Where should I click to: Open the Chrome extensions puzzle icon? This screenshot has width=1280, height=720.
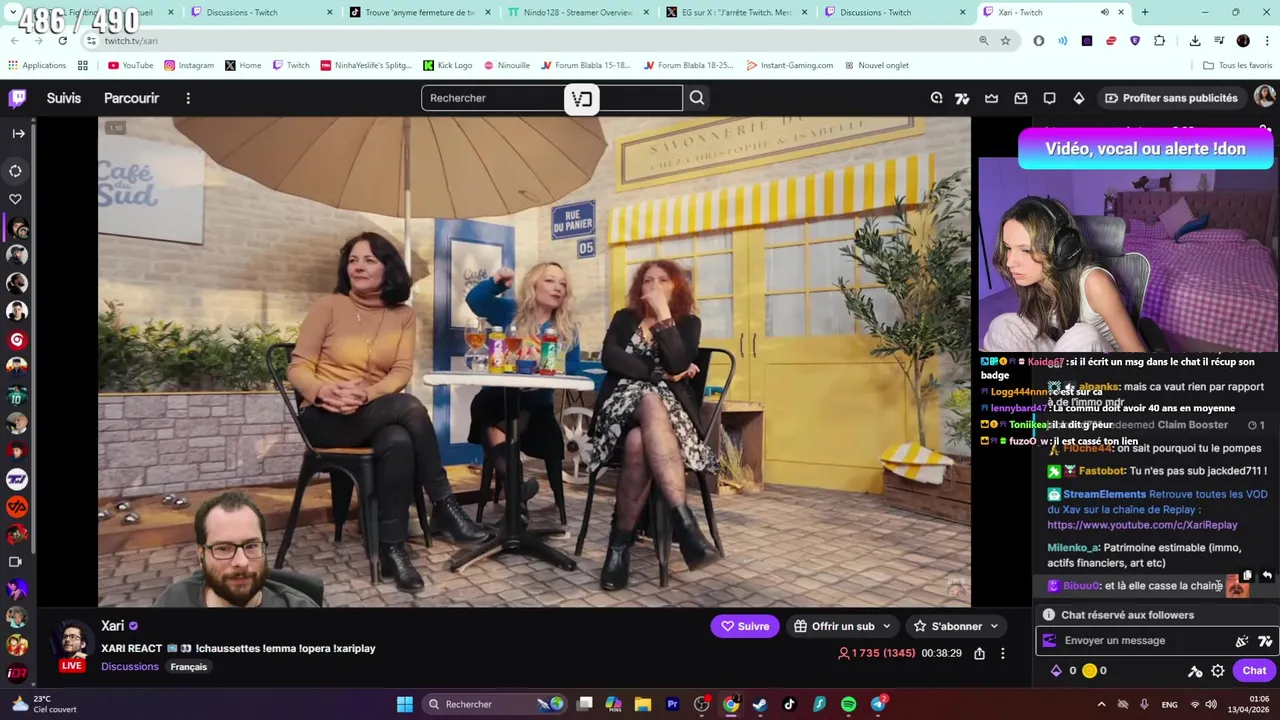coord(1159,41)
